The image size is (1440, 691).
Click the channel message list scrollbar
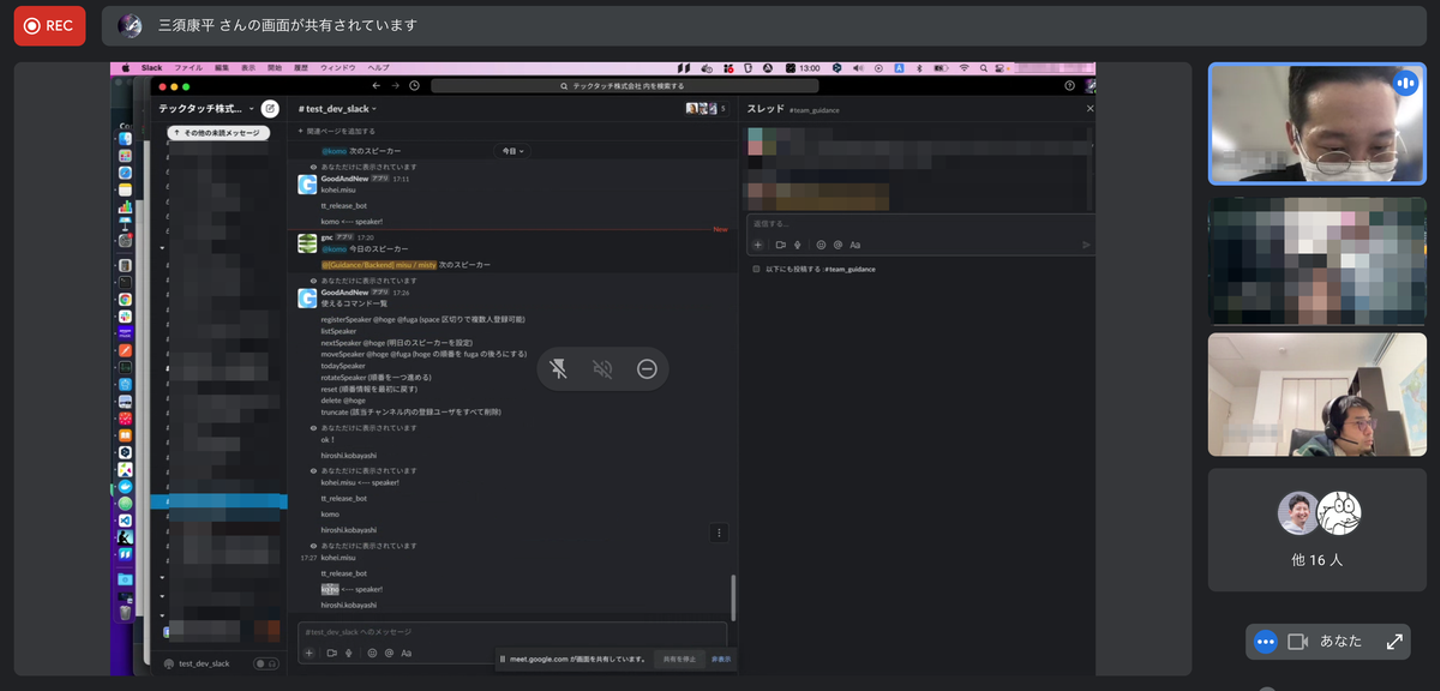click(734, 597)
